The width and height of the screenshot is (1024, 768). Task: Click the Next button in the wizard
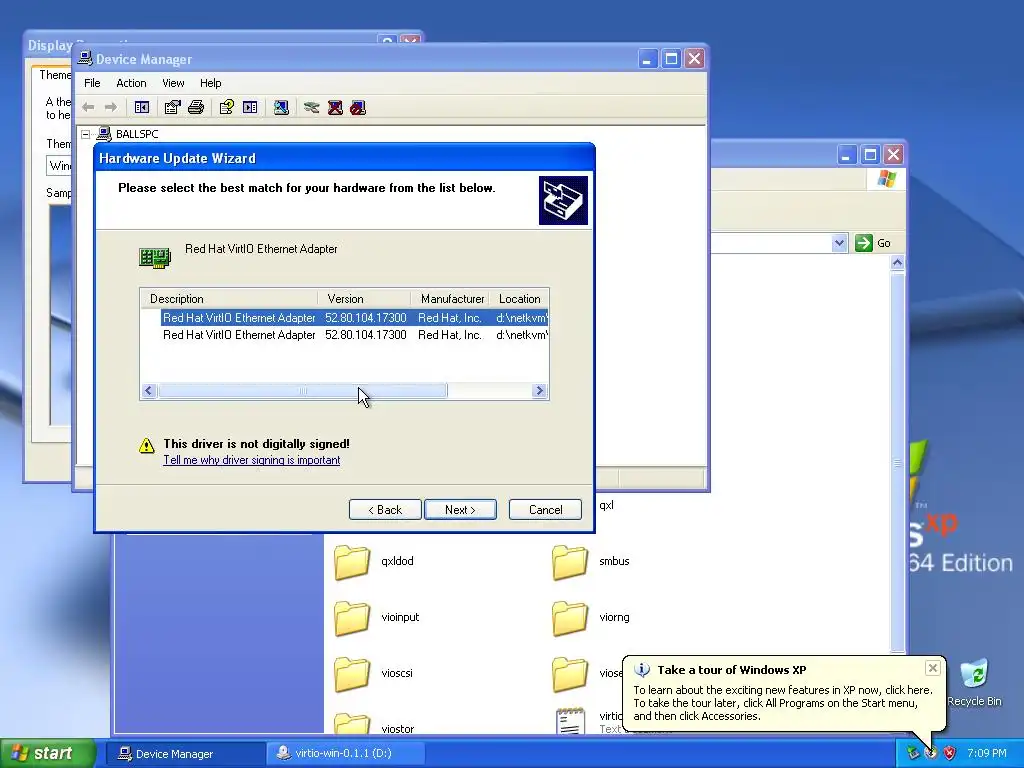pos(460,509)
